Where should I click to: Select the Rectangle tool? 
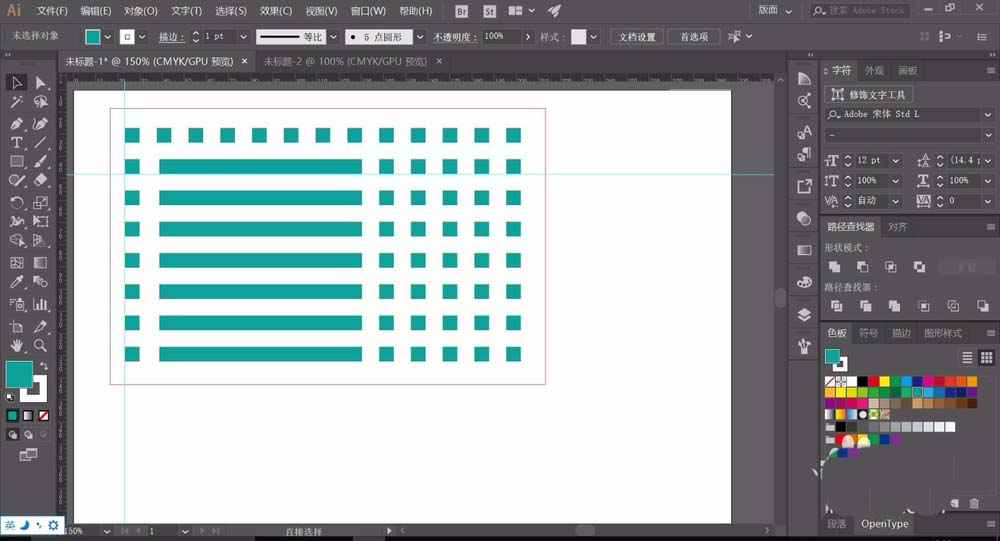(x=17, y=161)
